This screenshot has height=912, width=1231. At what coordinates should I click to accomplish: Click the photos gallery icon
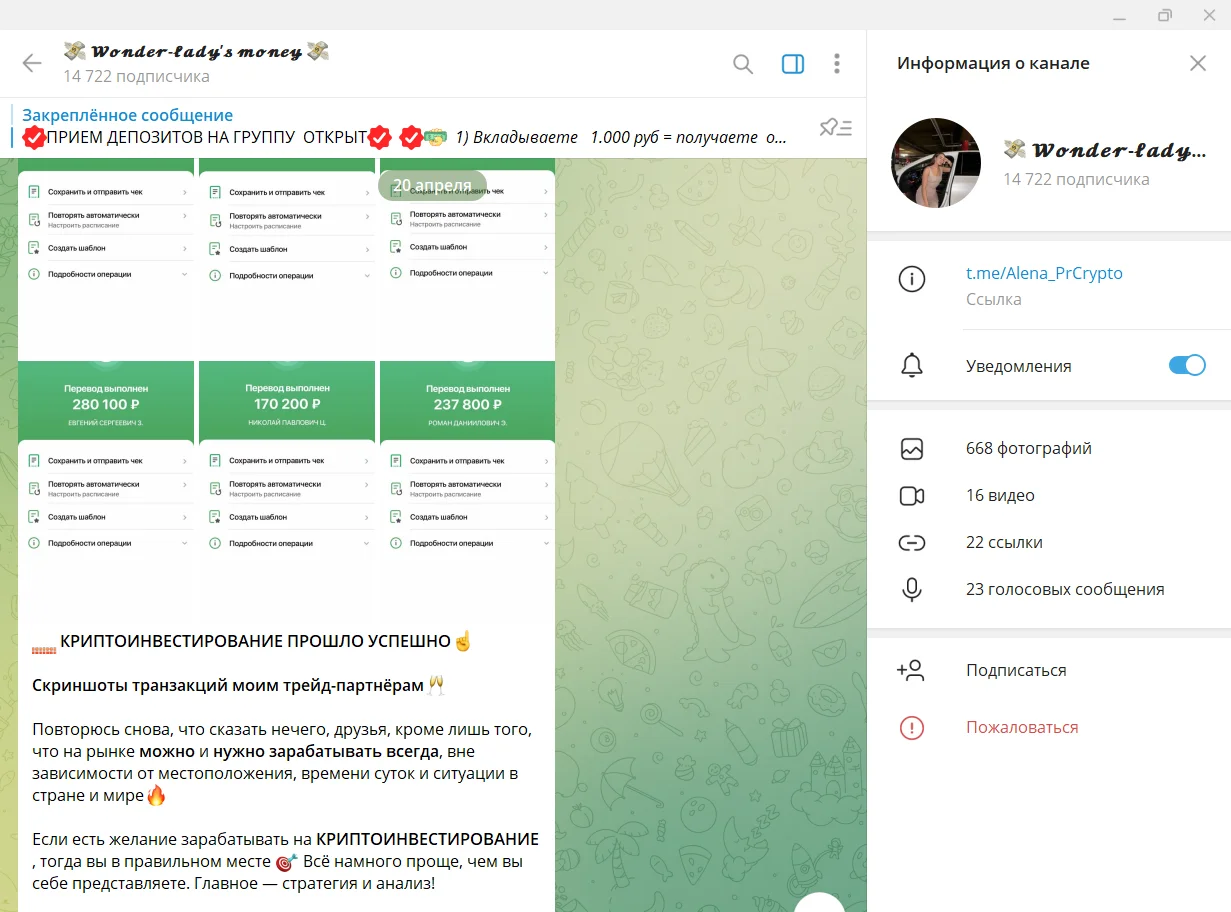tap(911, 449)
